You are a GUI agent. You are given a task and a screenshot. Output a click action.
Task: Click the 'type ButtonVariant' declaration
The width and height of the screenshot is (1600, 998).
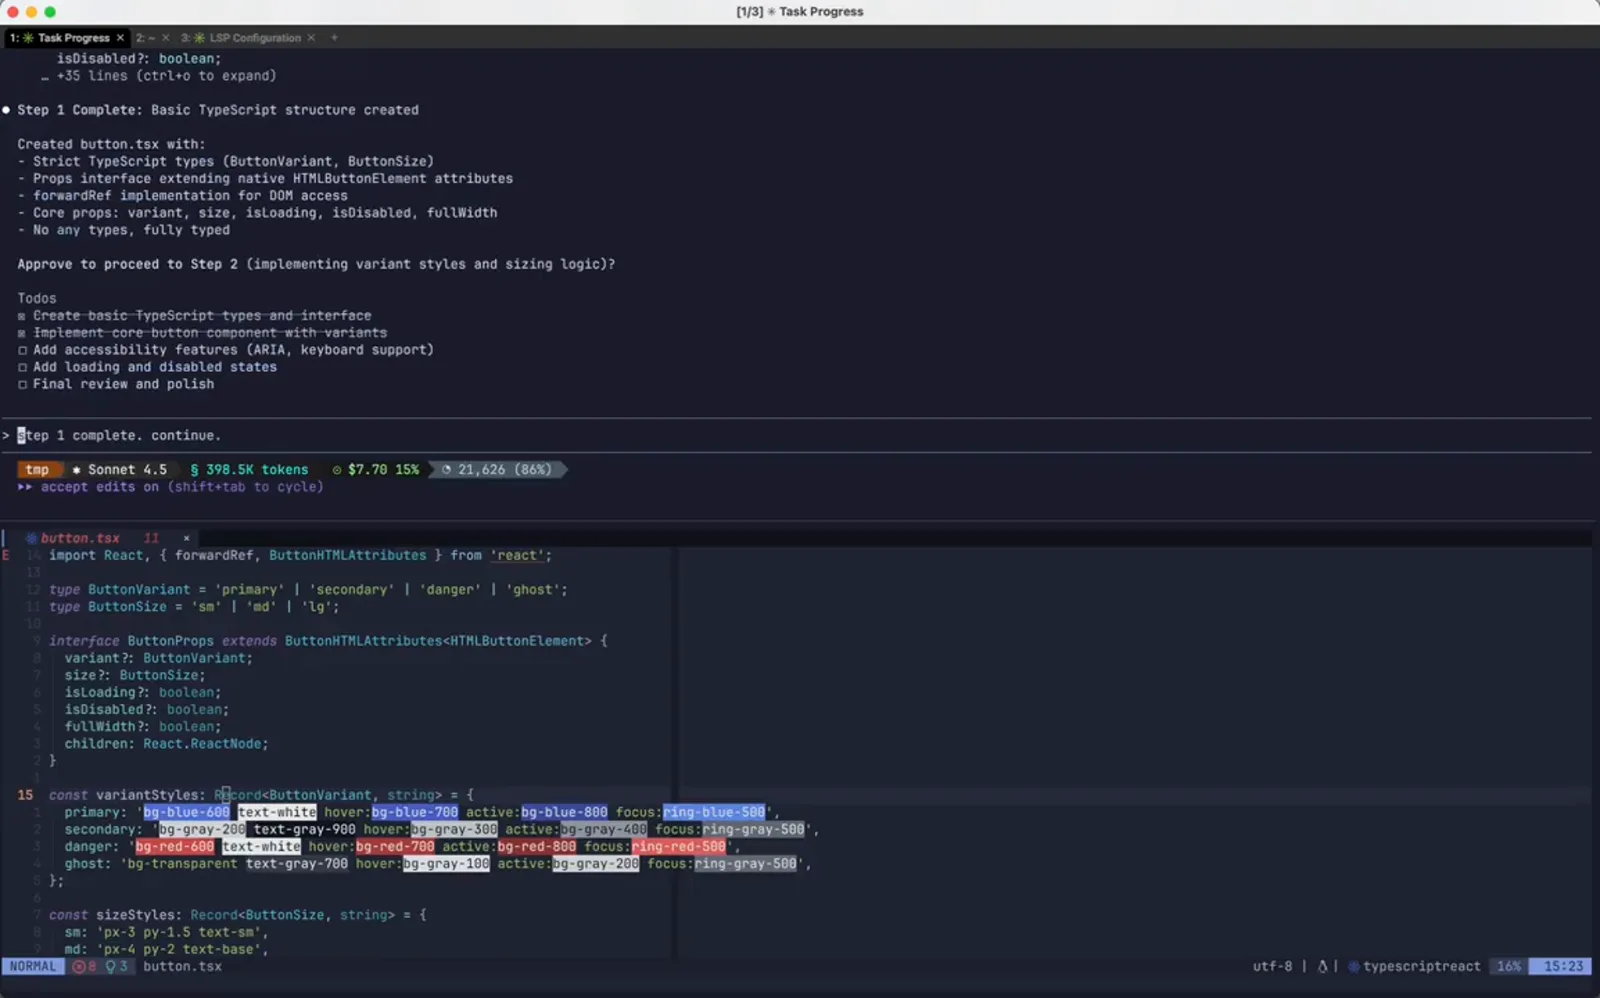coord(308,590)
